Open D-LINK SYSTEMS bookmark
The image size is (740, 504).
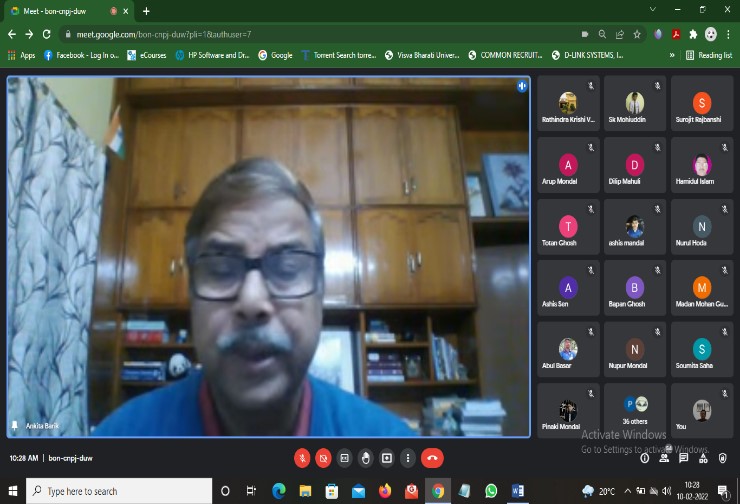pos(588,55)
